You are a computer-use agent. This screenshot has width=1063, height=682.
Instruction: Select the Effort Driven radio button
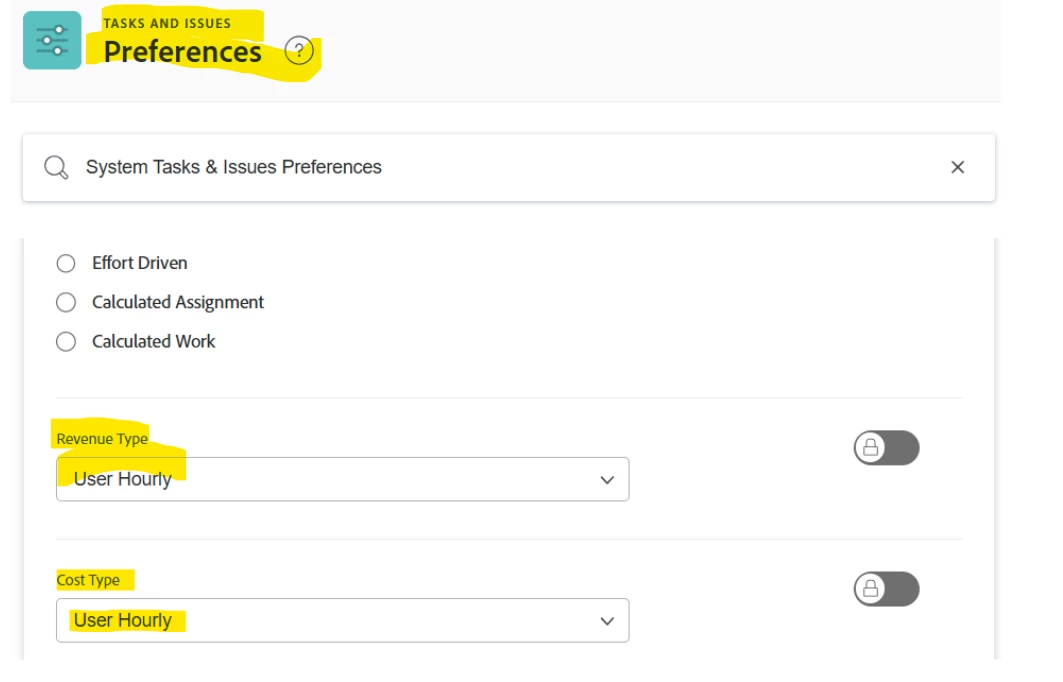coord(66,264)
